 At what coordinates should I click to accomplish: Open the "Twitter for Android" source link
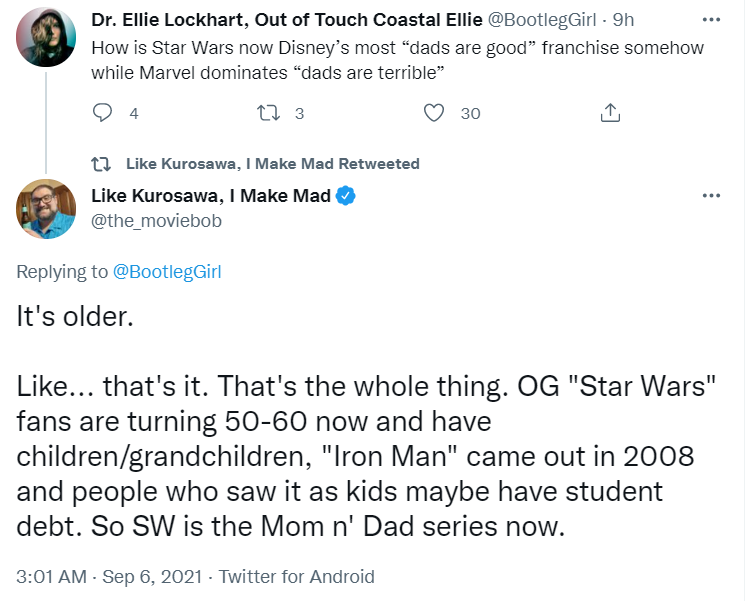pyautogui.click(x=296, y=577)
